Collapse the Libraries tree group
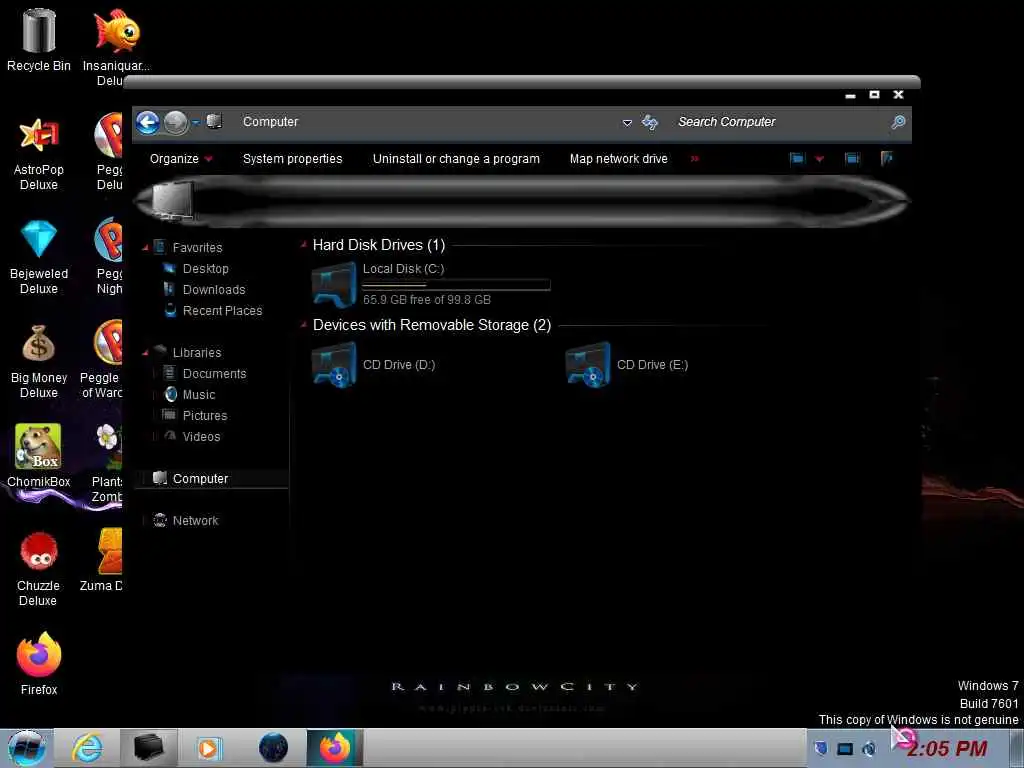 pos(145,353)
